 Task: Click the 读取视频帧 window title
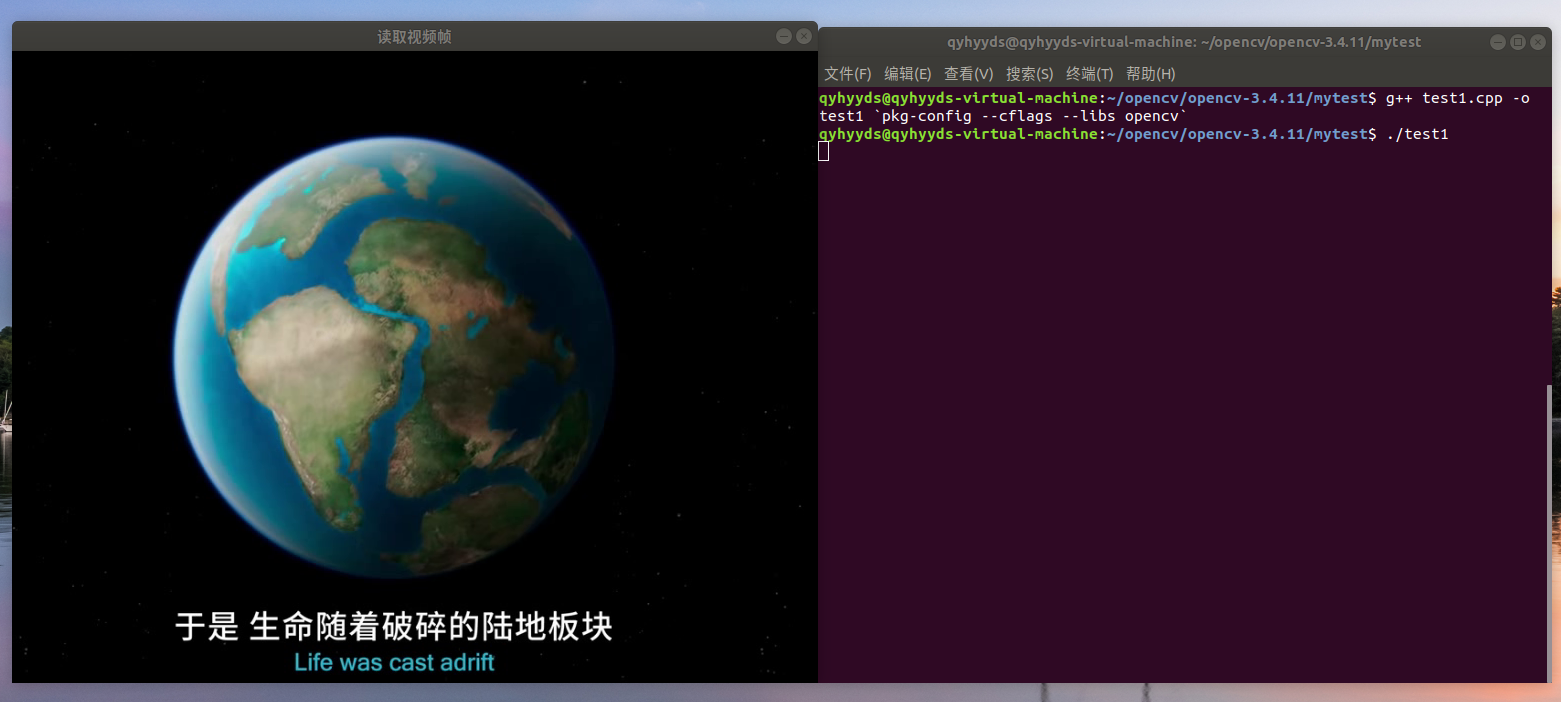(x=414, y=37)
